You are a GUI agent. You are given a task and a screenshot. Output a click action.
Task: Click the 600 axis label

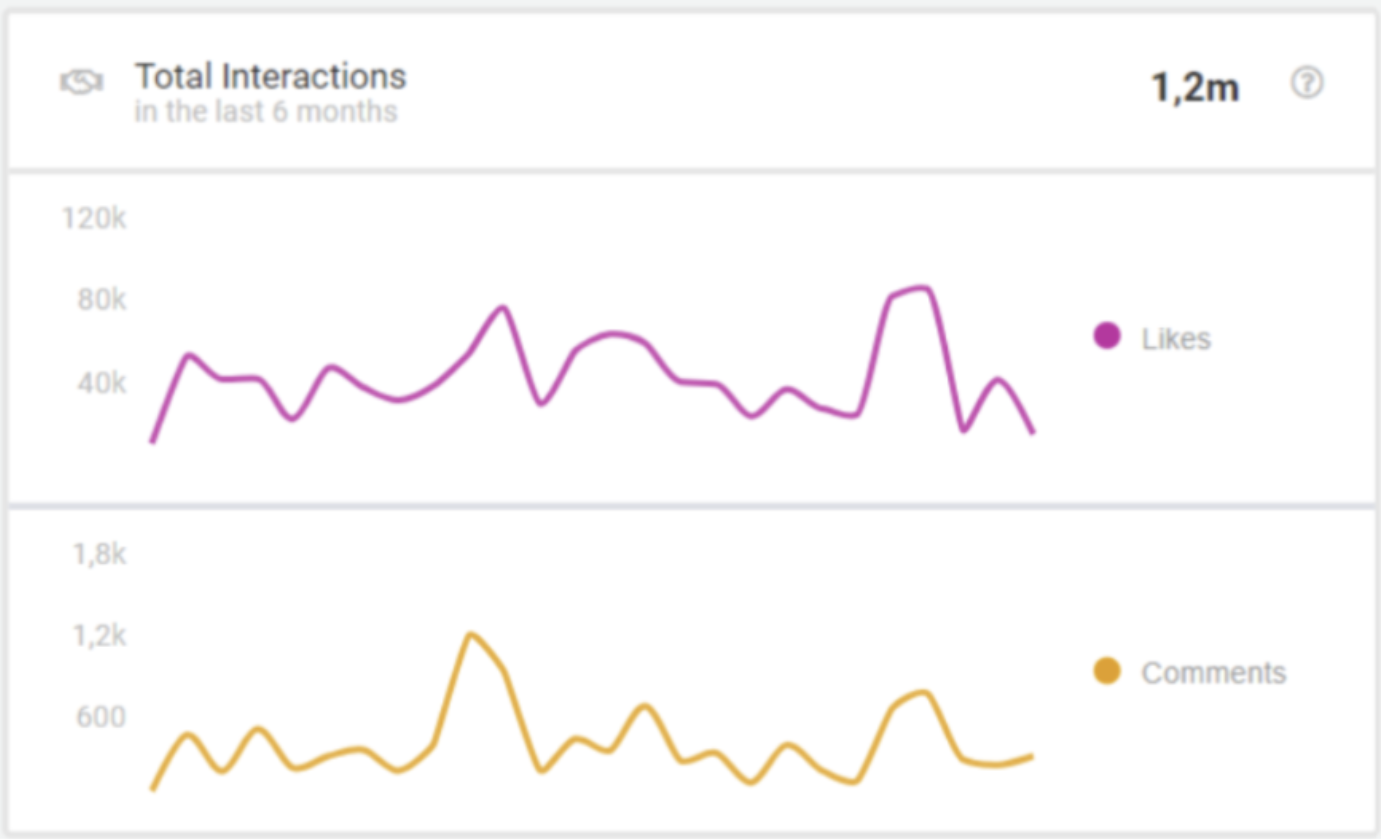point(101,717)
